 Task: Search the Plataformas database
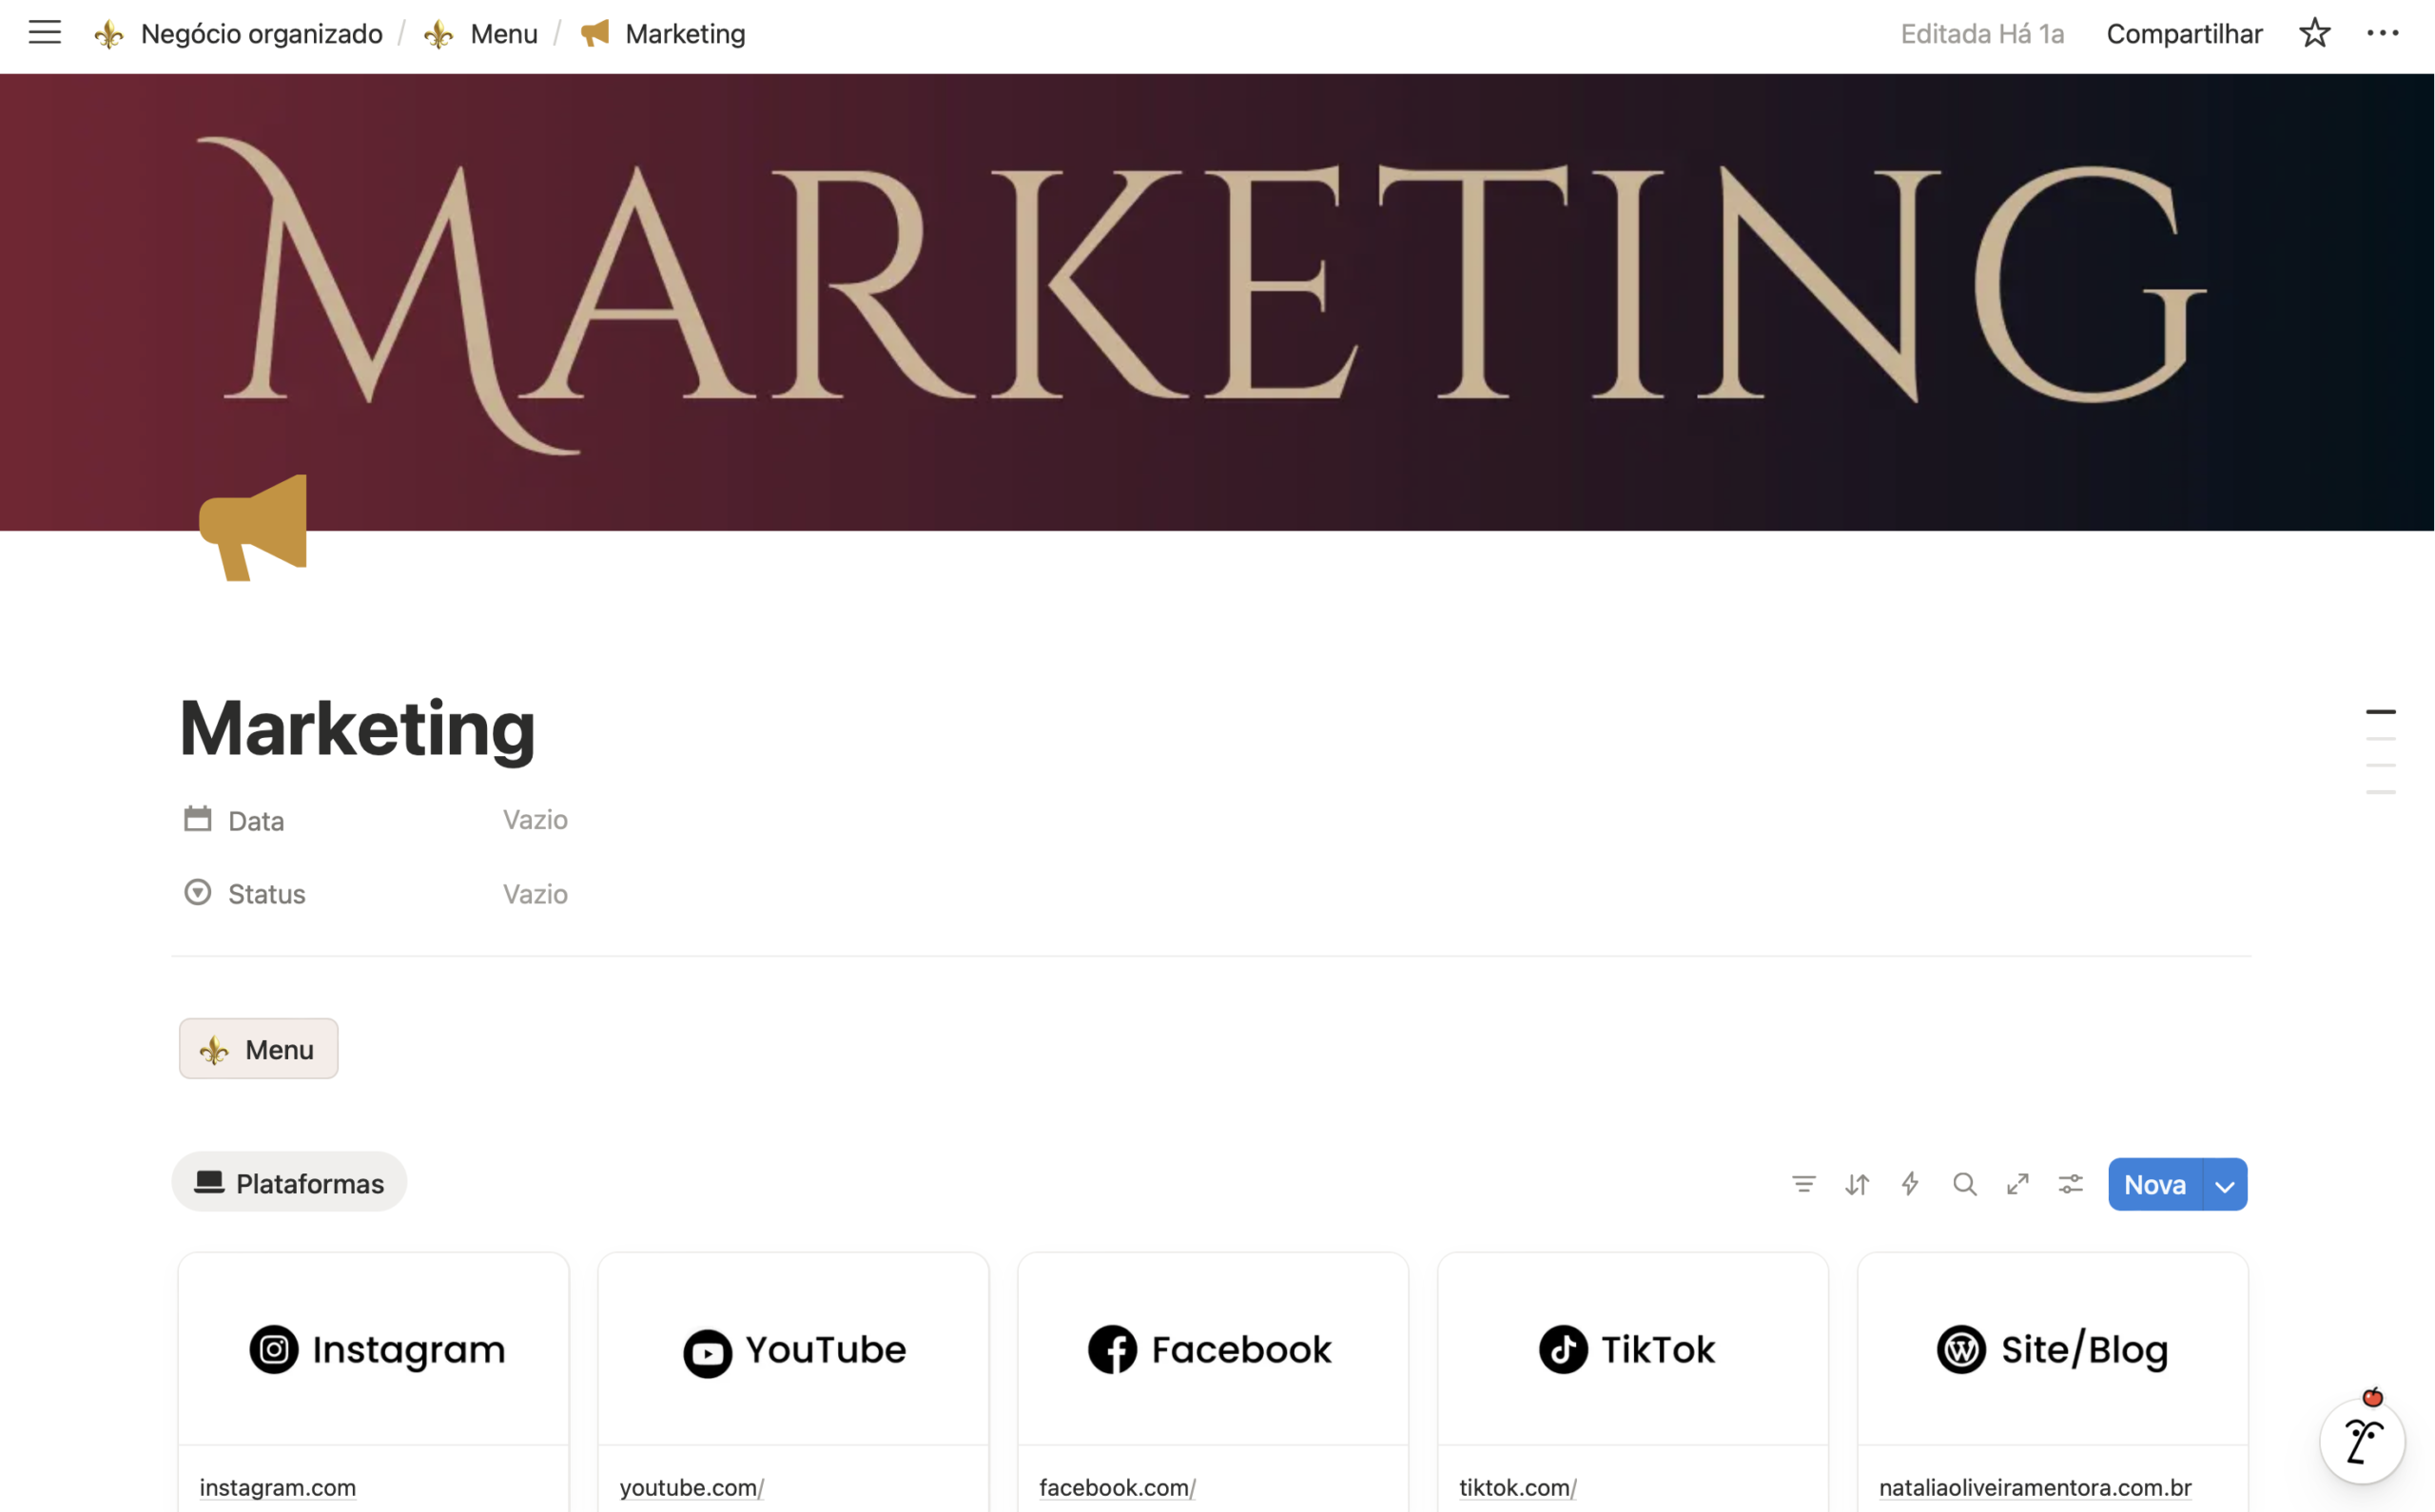1964,1184
